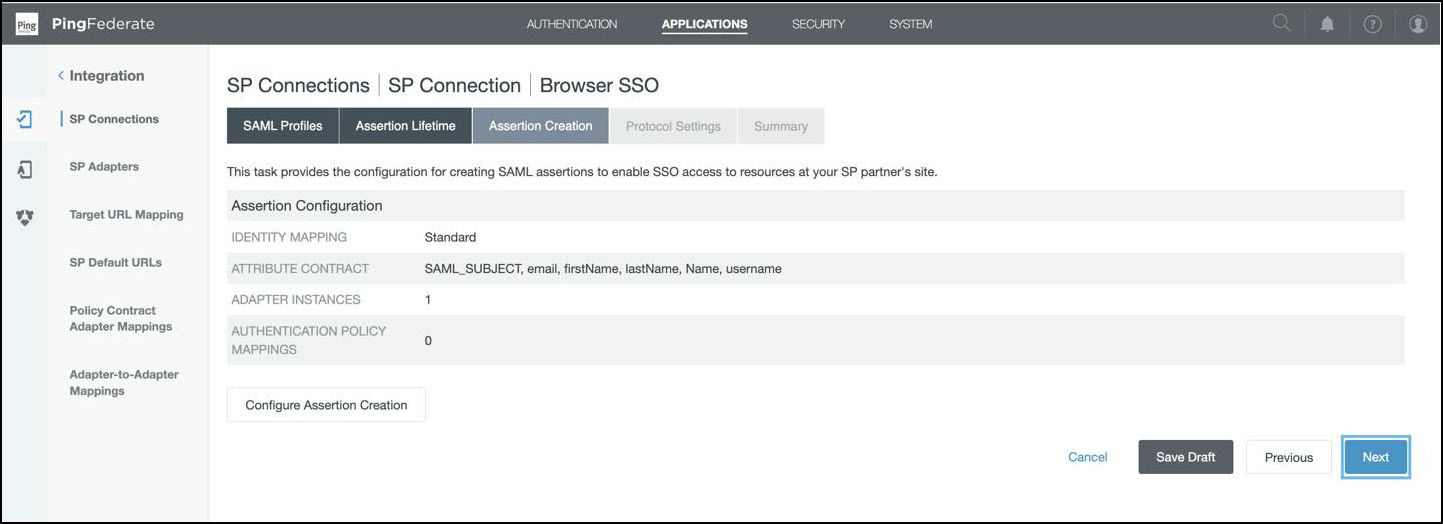Viewport: 1443px width, 524px height.
Task: Open the notifications bell icon
Action: pos(1327,24)
